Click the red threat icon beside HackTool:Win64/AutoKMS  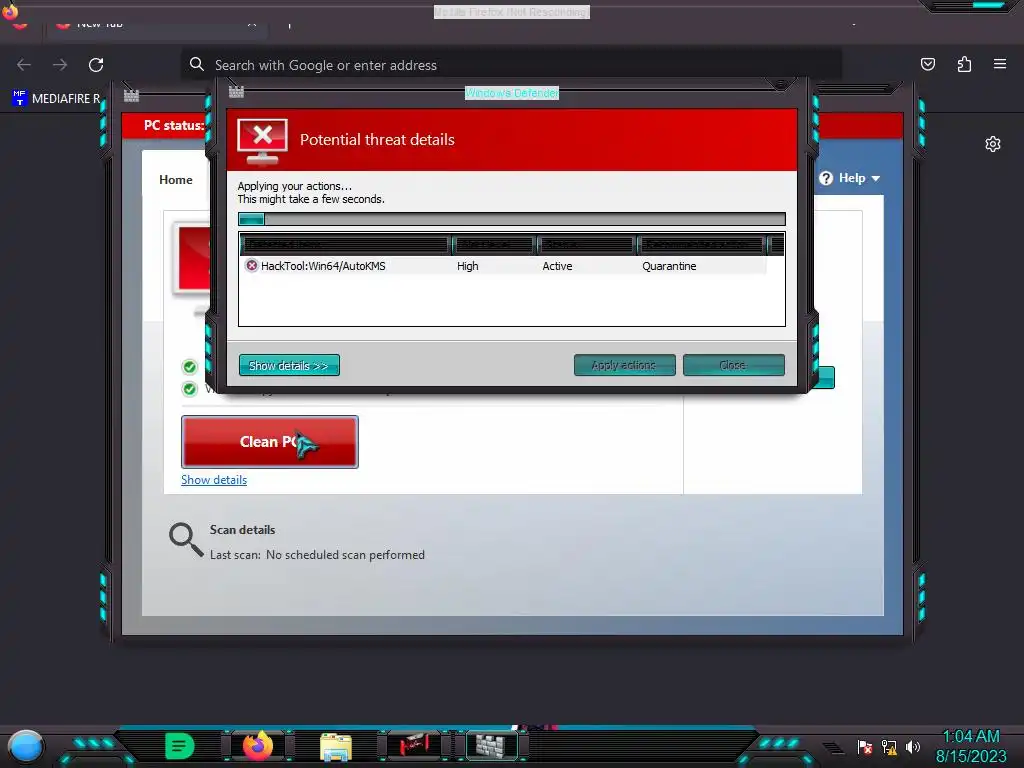251,266
